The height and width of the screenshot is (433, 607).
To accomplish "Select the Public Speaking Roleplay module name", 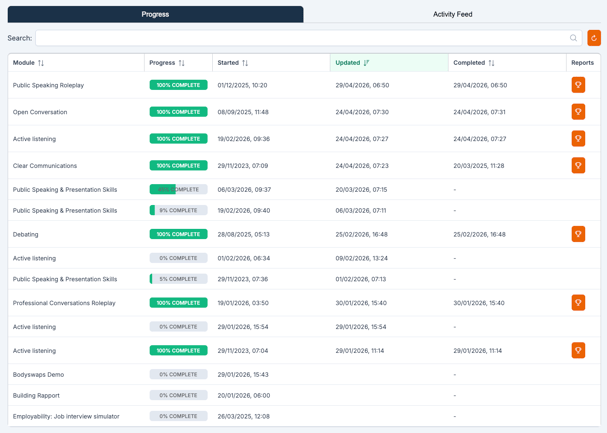I will point(48,85).
